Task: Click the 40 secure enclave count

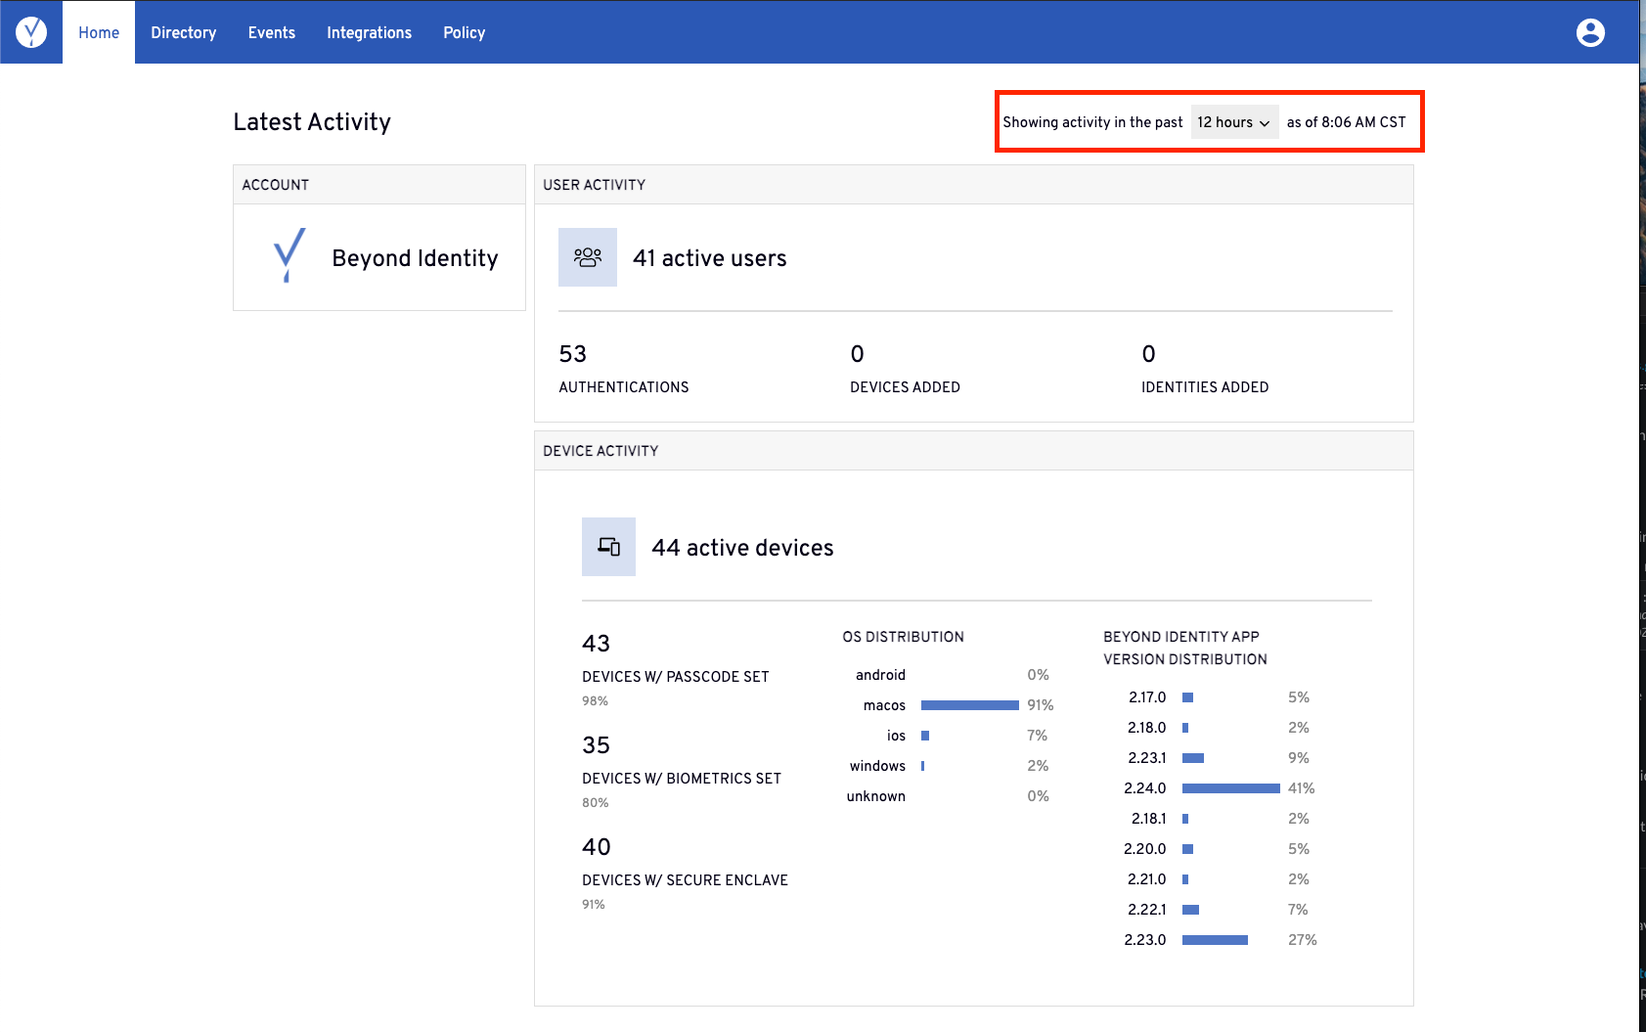Action: 596,847
